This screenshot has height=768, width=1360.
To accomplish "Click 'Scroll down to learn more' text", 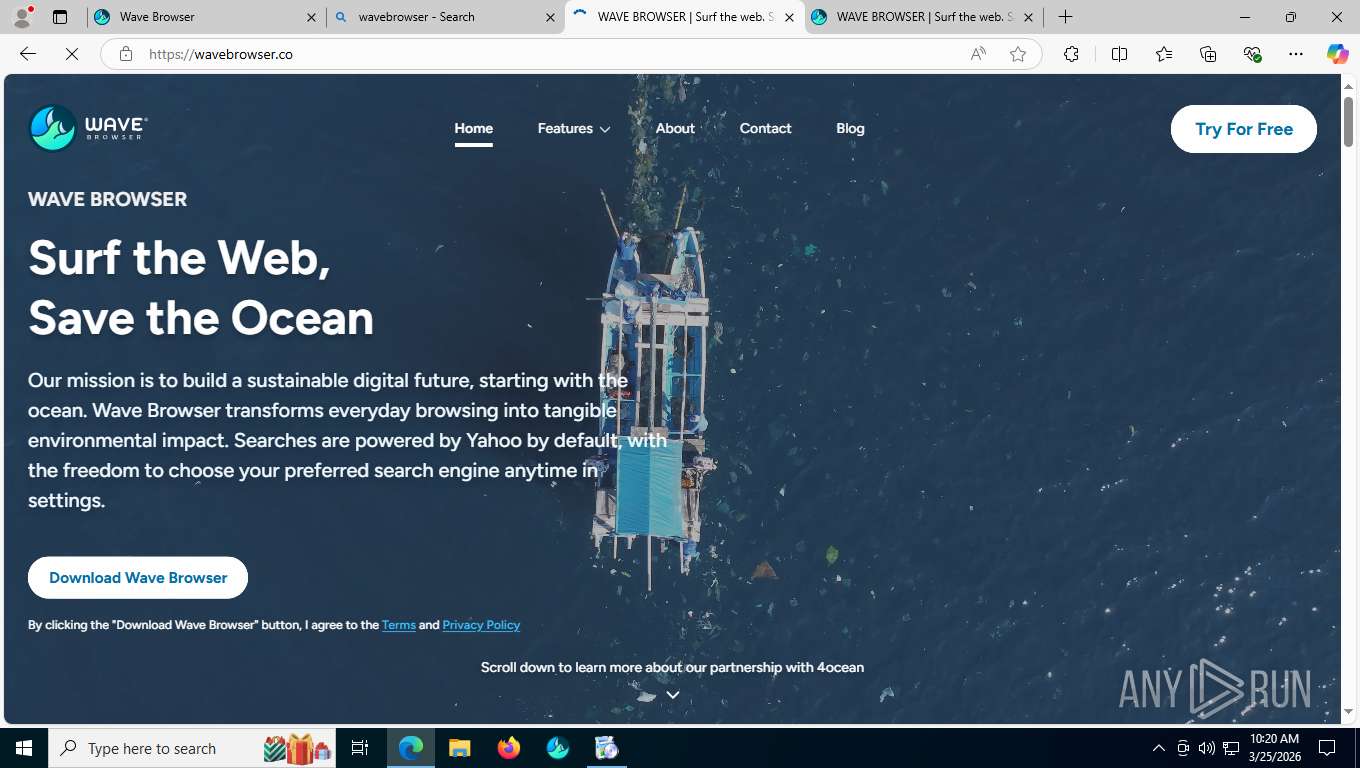I will [x=672, y=667].
